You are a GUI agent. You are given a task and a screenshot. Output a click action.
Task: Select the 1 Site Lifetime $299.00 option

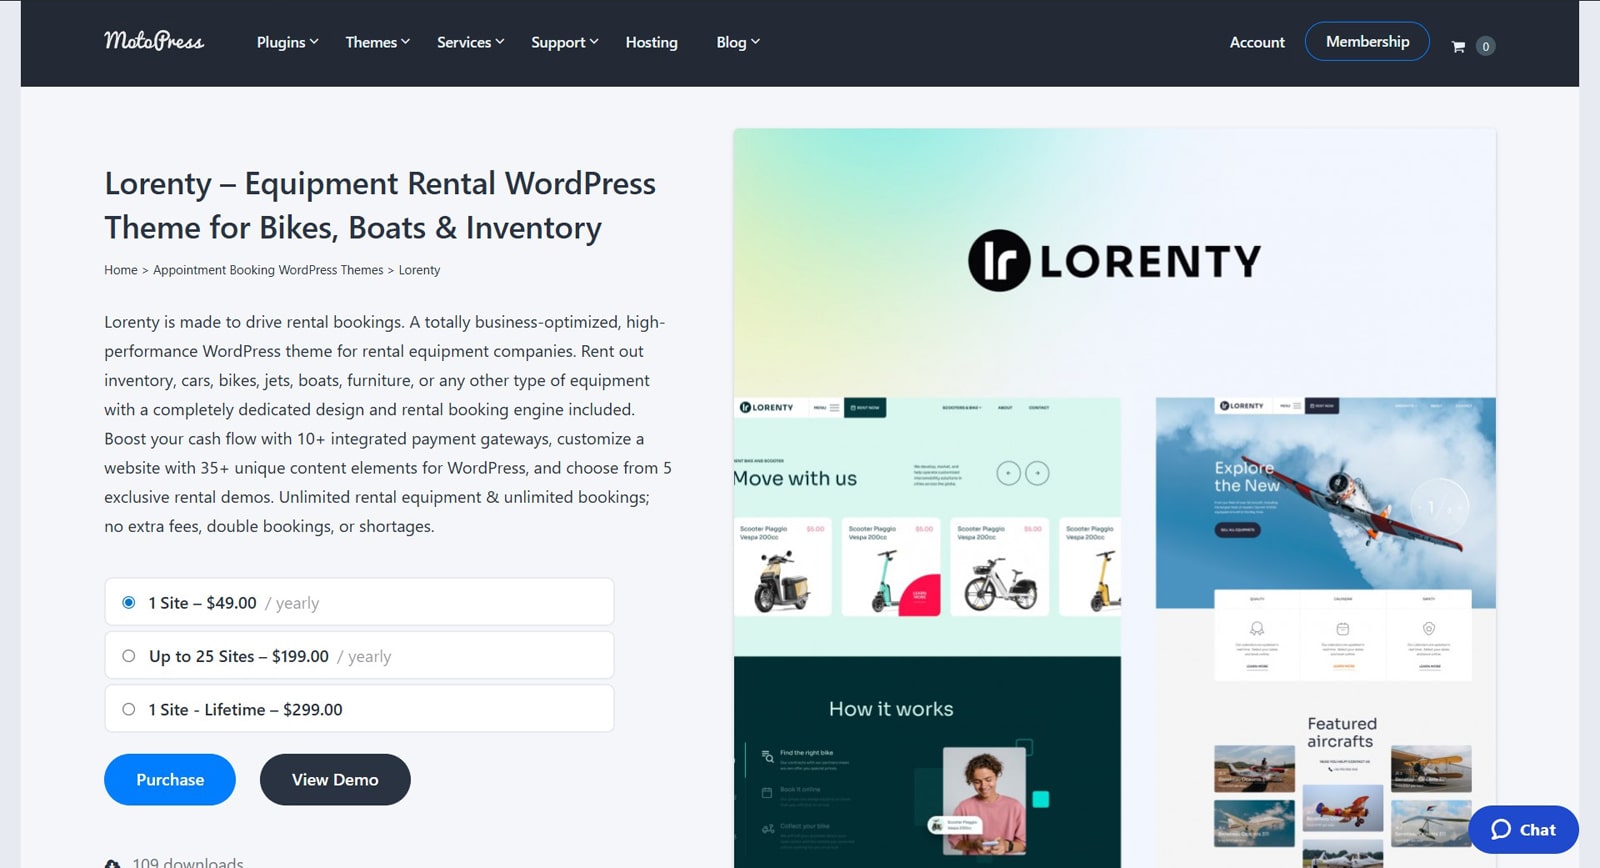(x=359, y=709)
